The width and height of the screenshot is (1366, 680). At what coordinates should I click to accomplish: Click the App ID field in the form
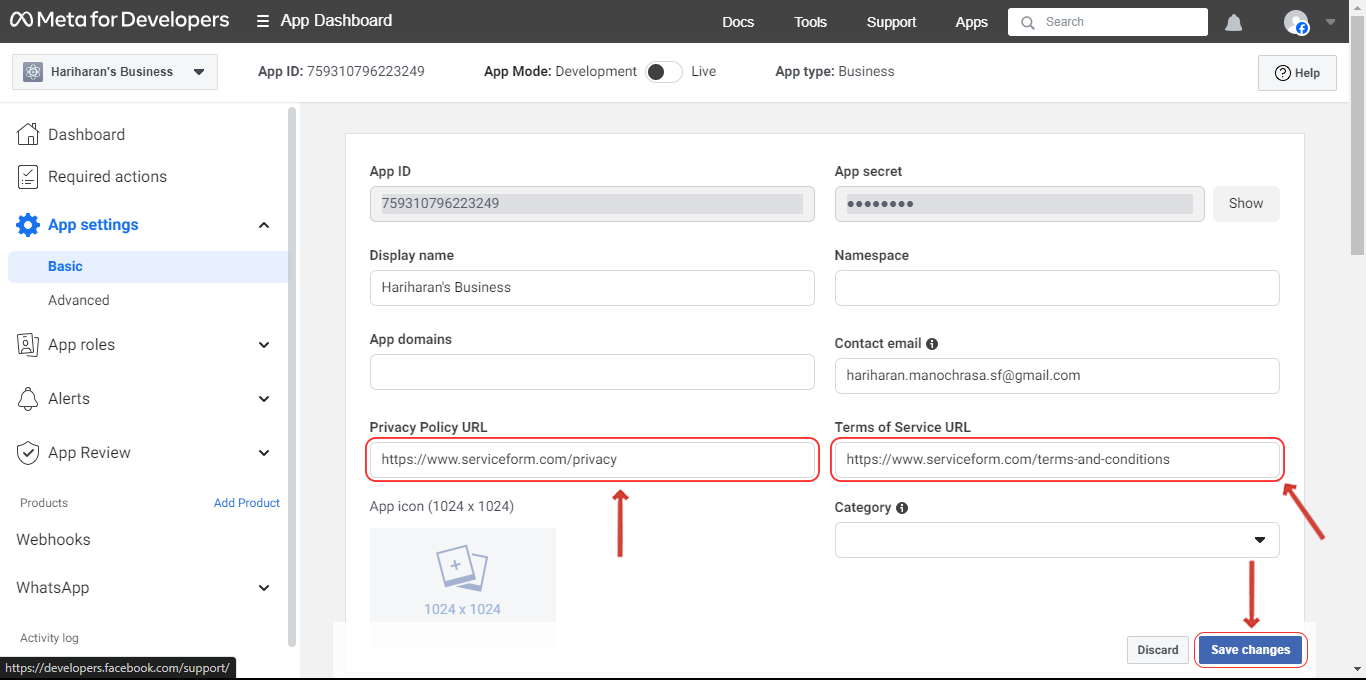[592, 204]
